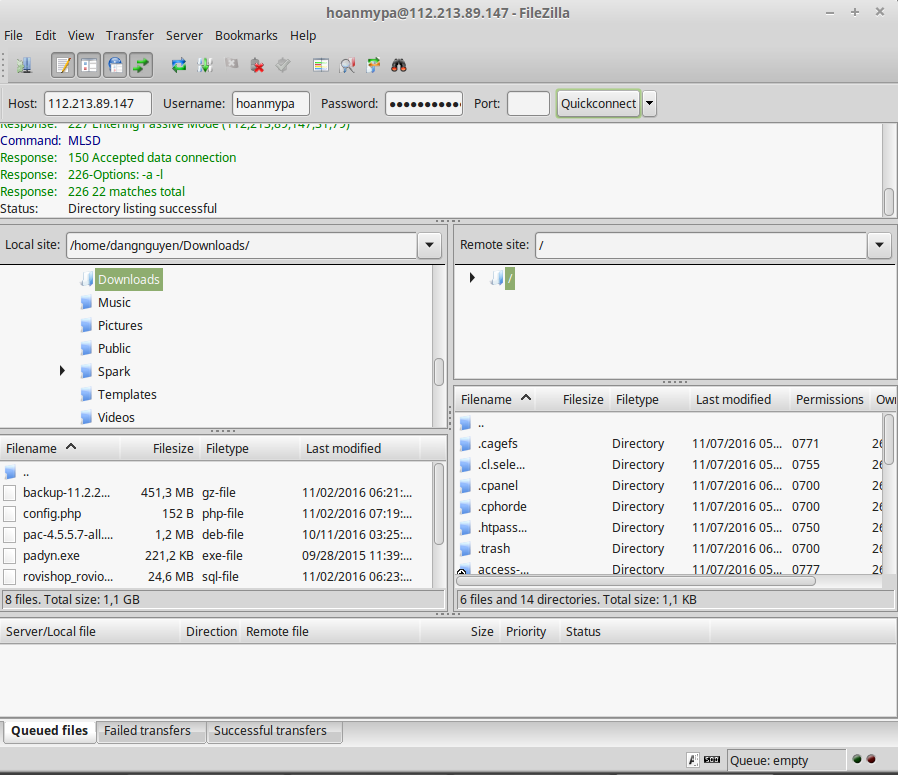Open the Server menu
This screenshot has width=898, height=775.
(x=184, y=36)
